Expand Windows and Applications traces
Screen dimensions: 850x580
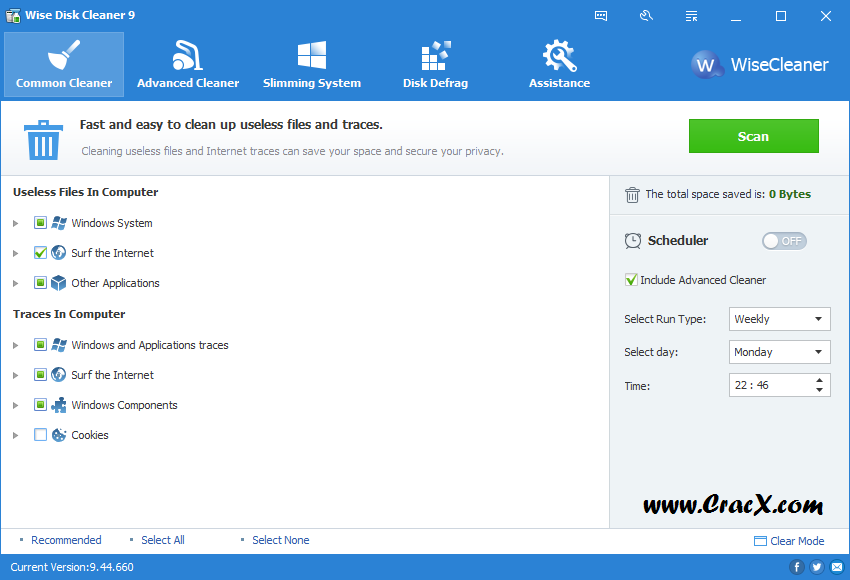(x=16, y=345)
